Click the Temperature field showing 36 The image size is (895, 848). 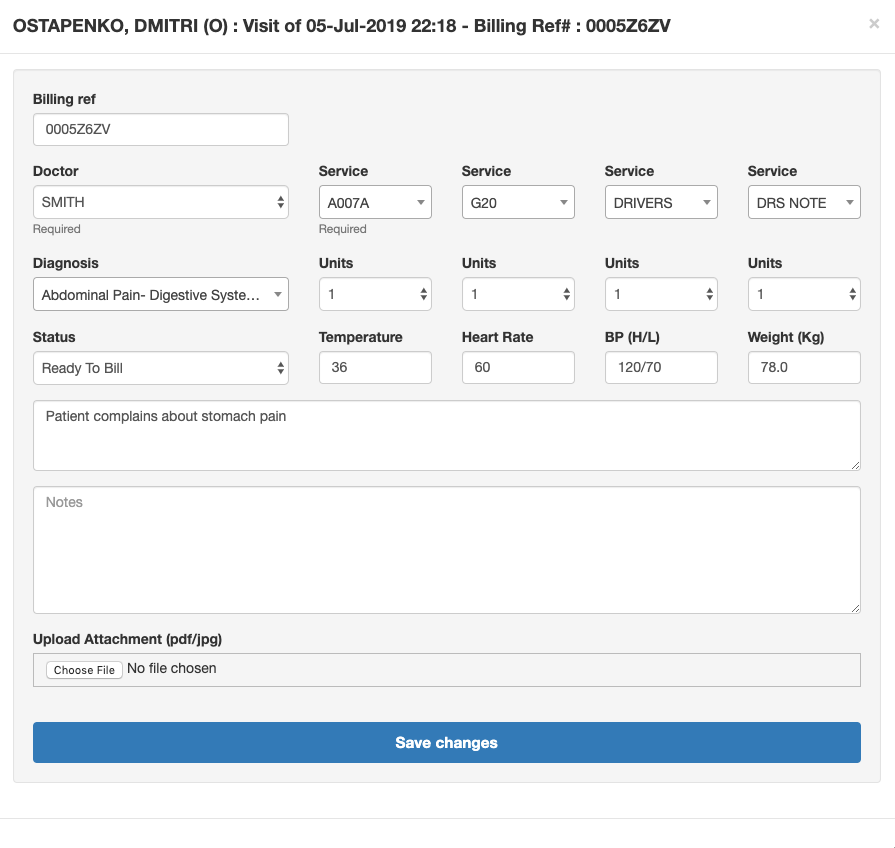click(x=375, y=368)
